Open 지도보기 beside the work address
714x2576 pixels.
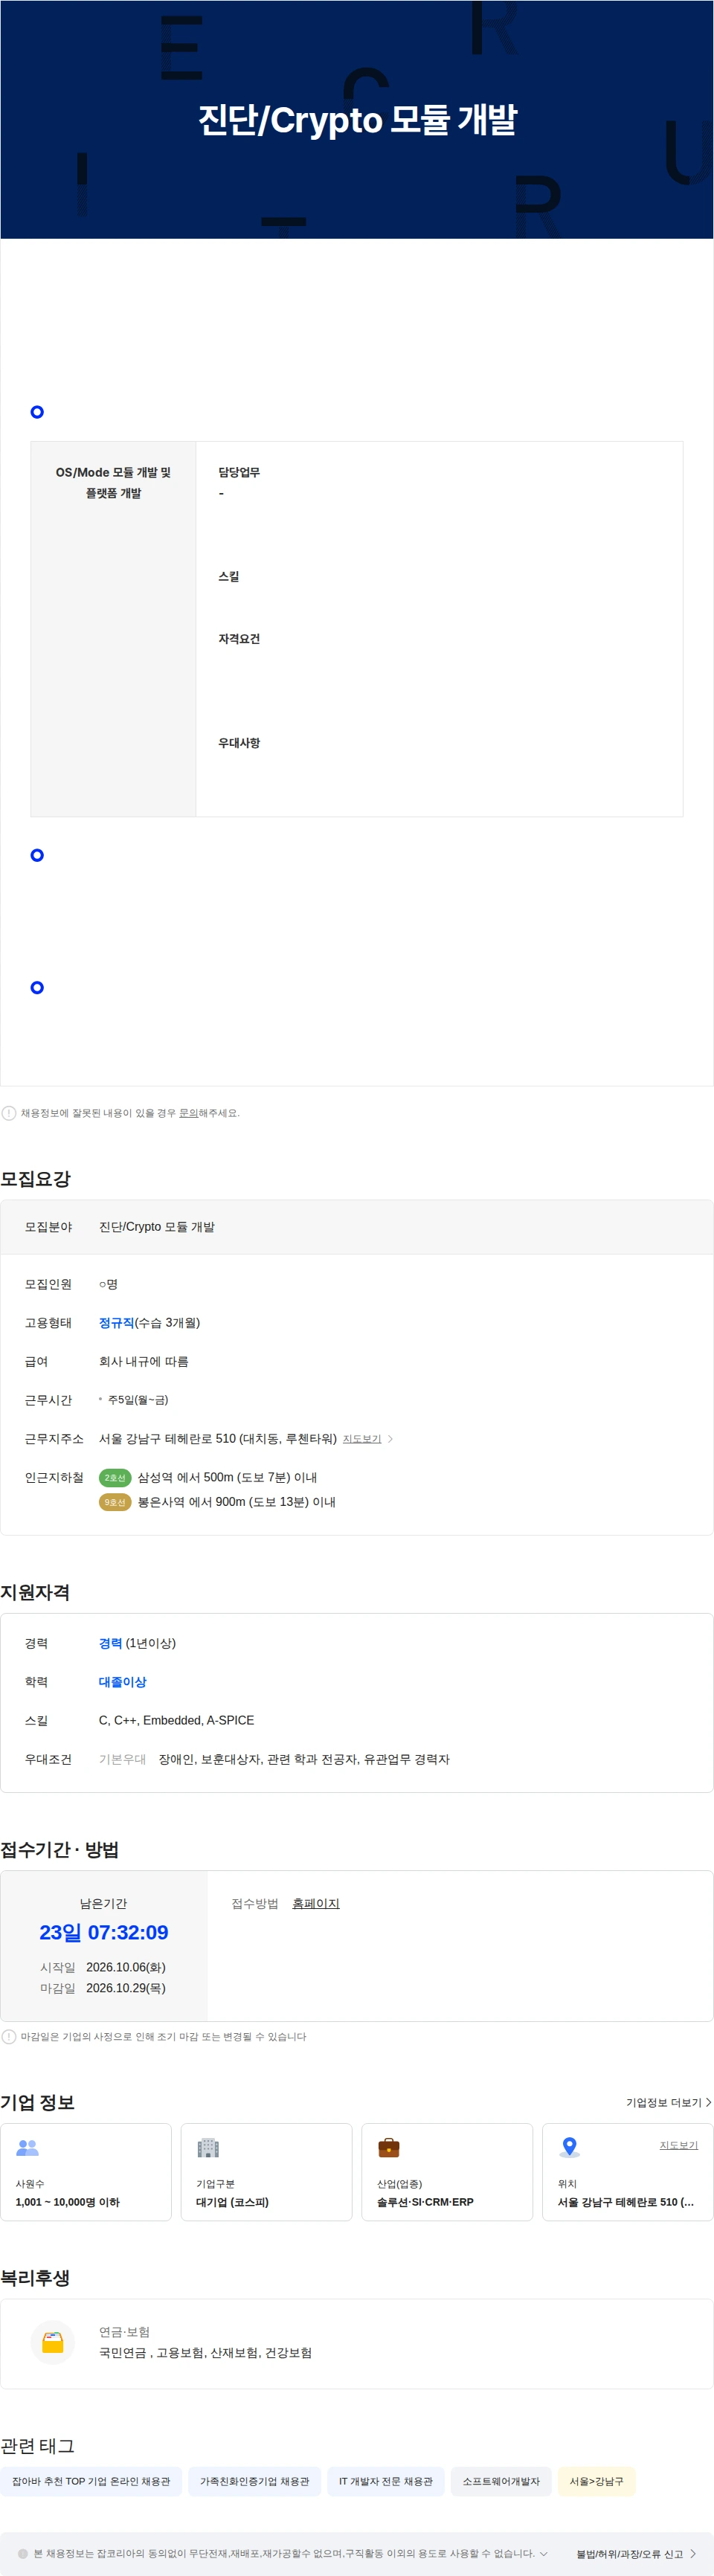tap(362, 1439)
